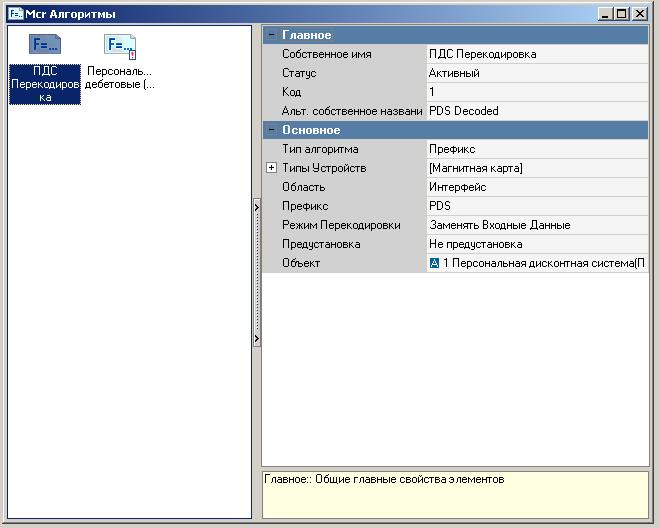
Task: Click the lower splitter arrow between panels
Action: pos(256,339)
